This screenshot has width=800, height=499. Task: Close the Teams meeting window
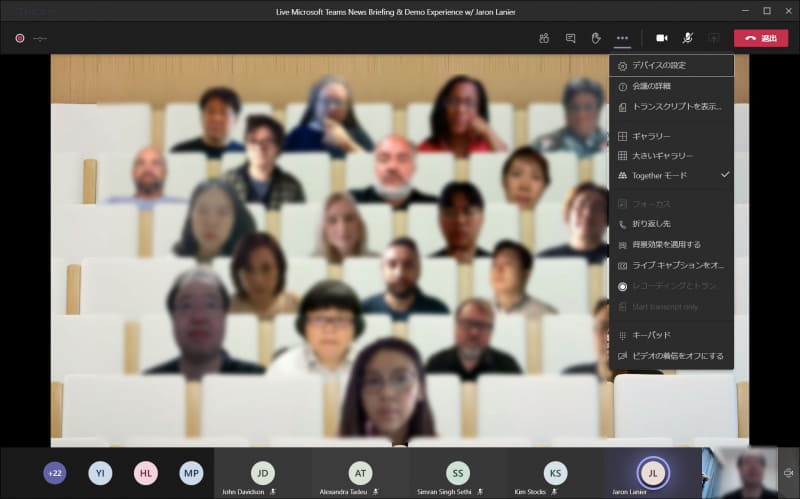[788, 11]
